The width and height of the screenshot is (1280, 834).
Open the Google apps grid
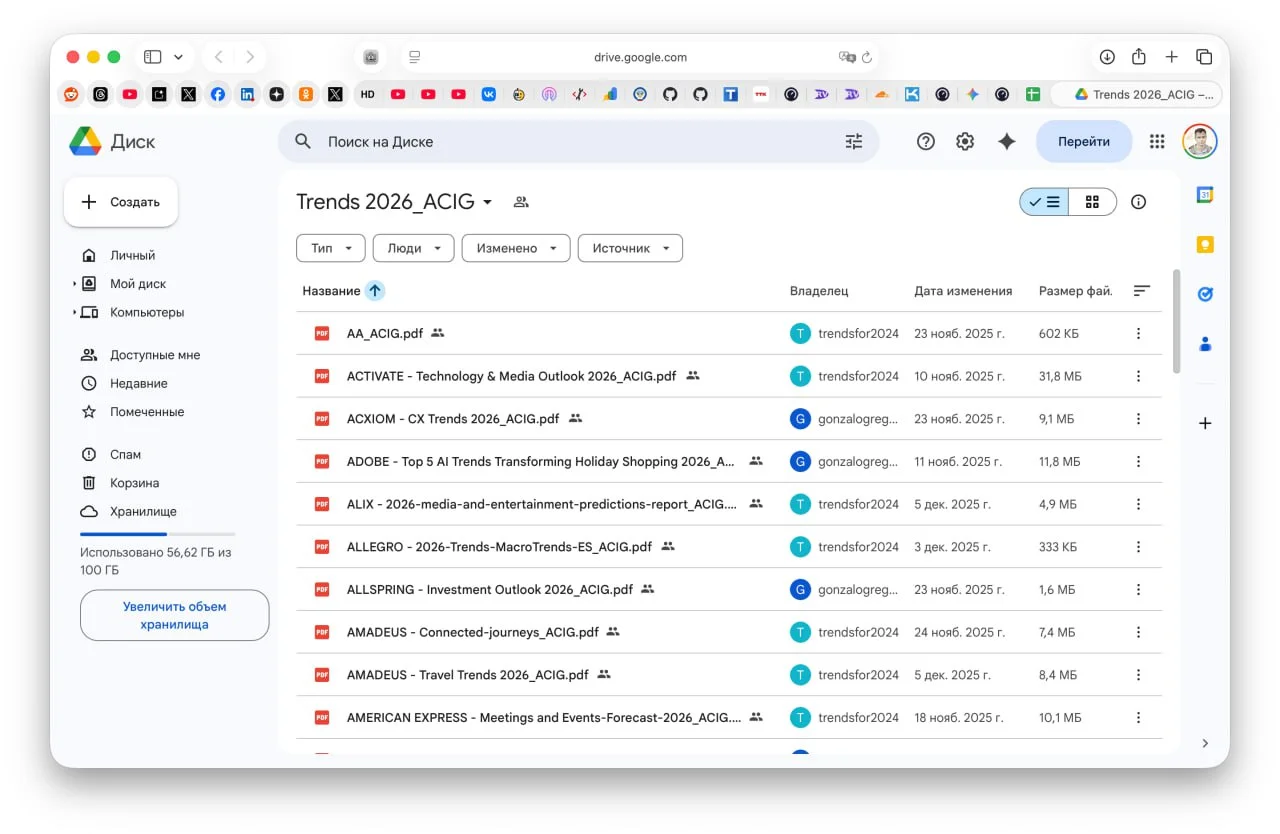coord(1157,142)
